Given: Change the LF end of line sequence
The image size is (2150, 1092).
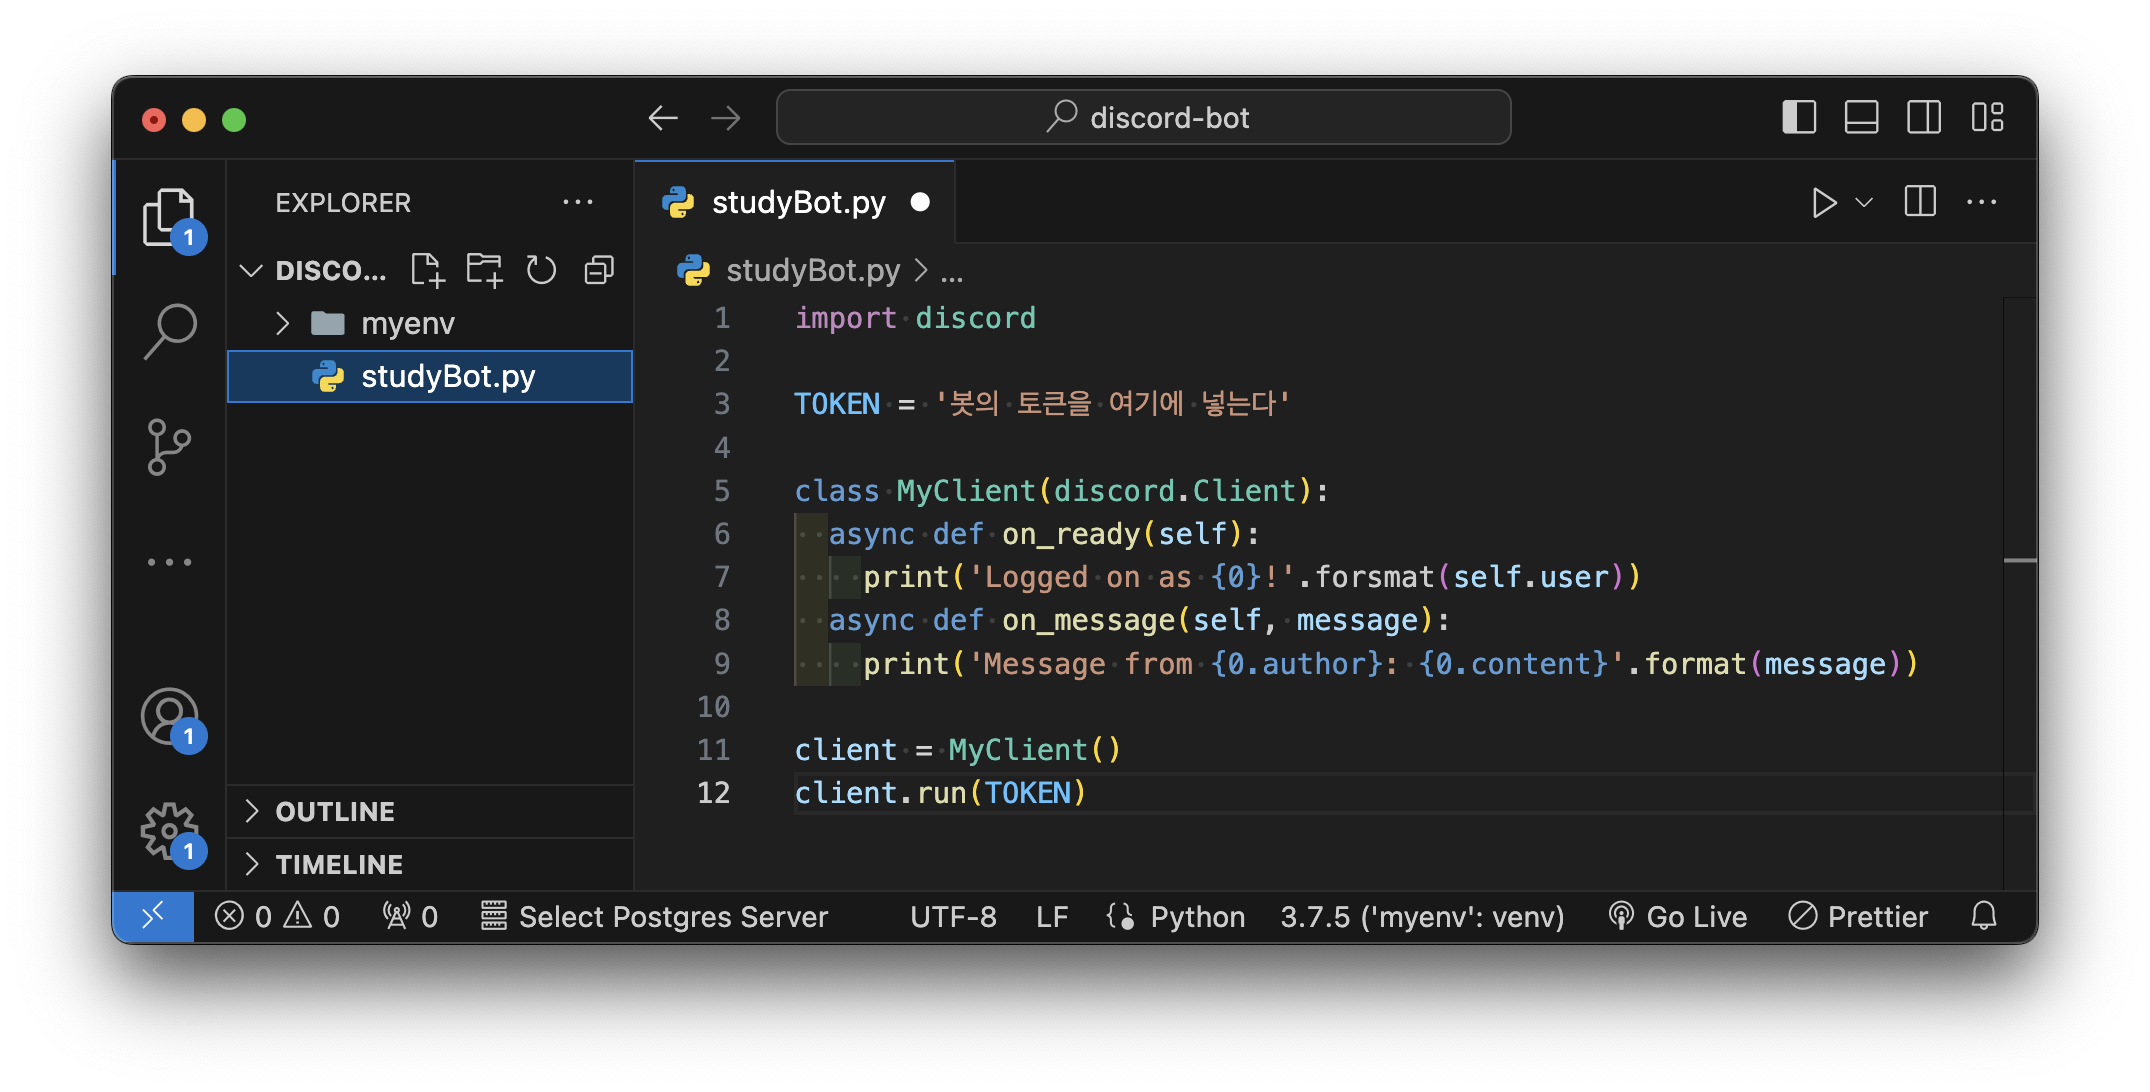Looking at the screenshot, I should 1052,916.
